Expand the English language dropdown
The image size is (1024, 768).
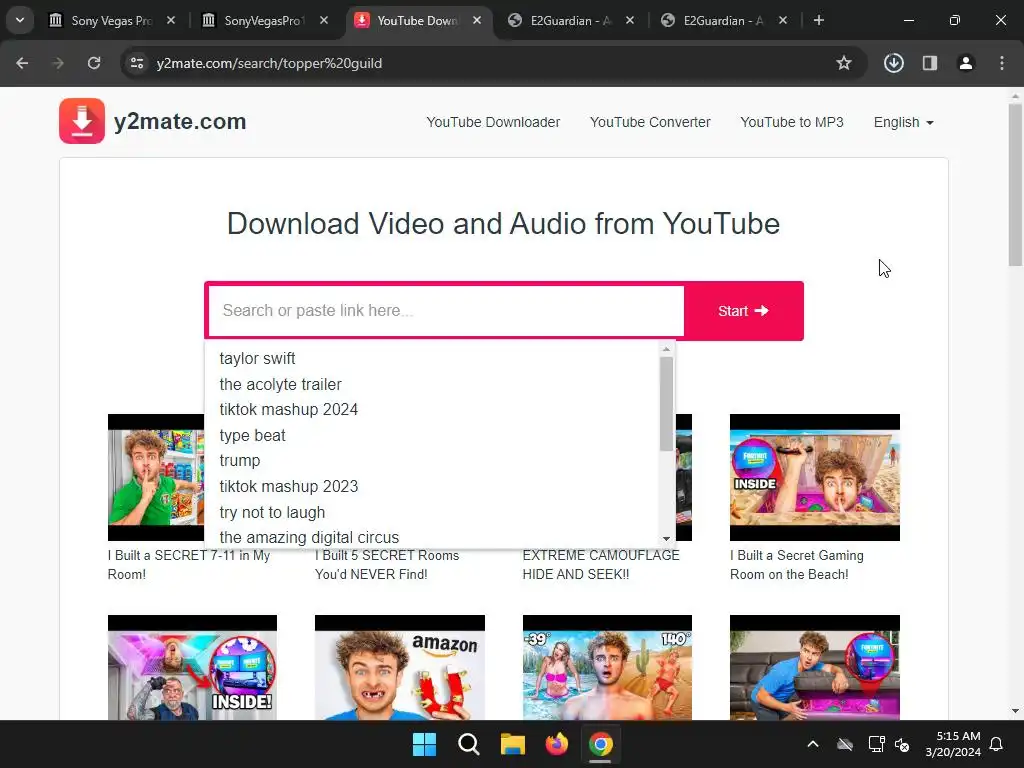point(904,122)
